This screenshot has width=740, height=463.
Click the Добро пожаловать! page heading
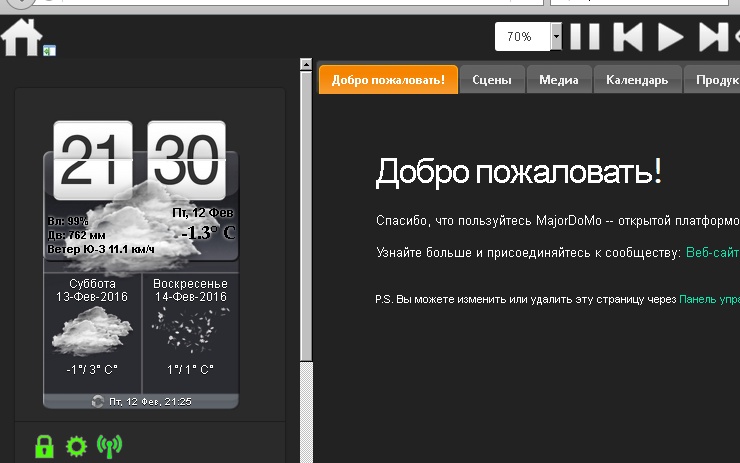tap(519, 172)
